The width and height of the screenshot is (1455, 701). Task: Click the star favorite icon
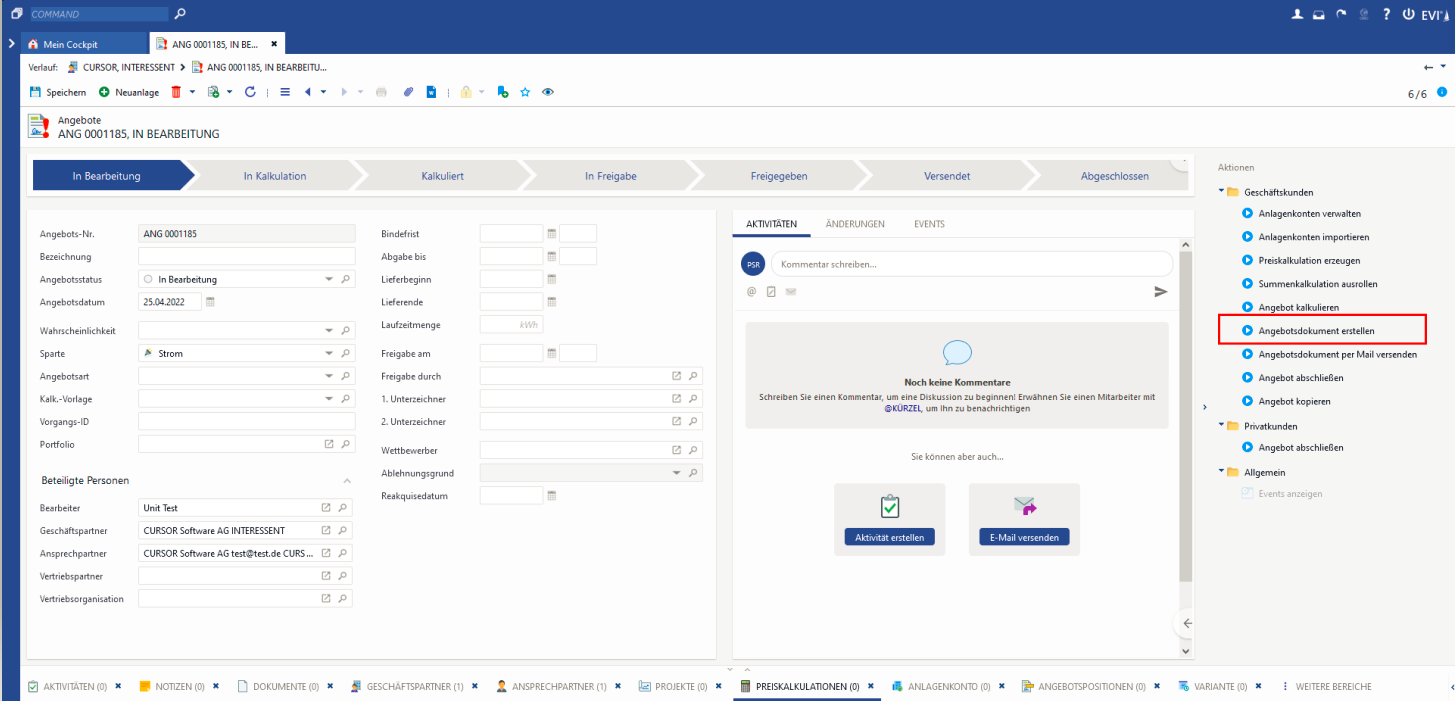coord(525,92)
